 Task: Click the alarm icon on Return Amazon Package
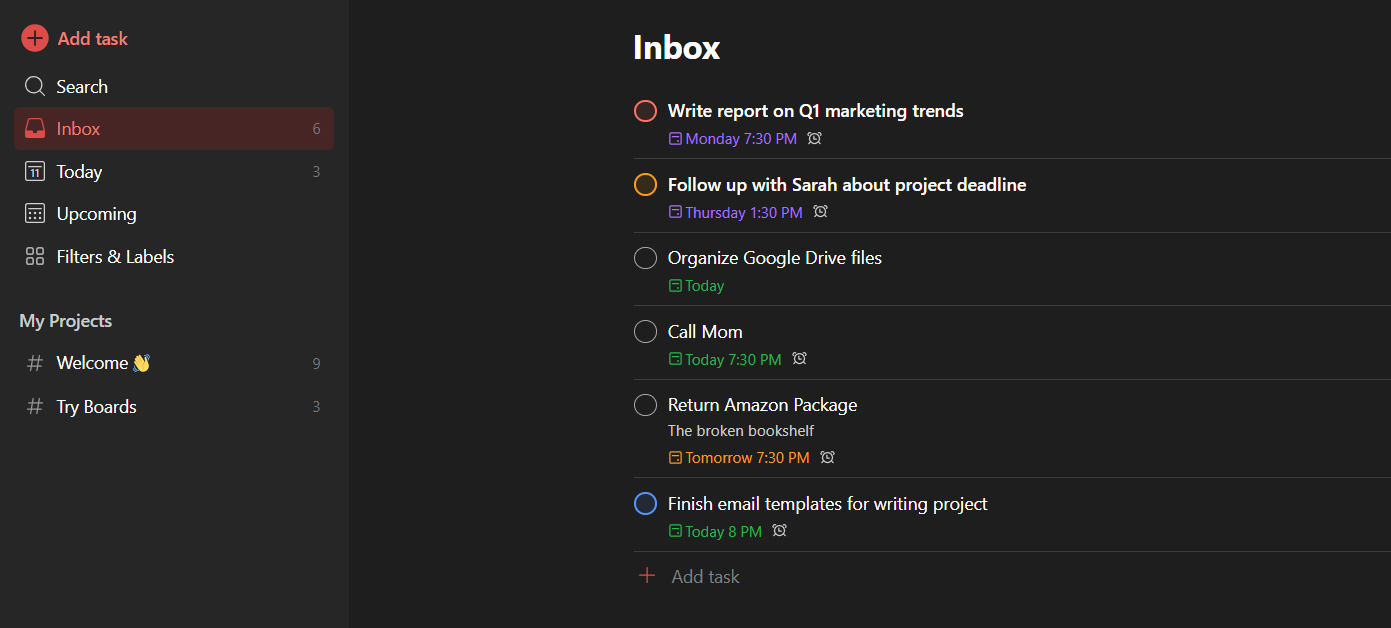[827, 457]
